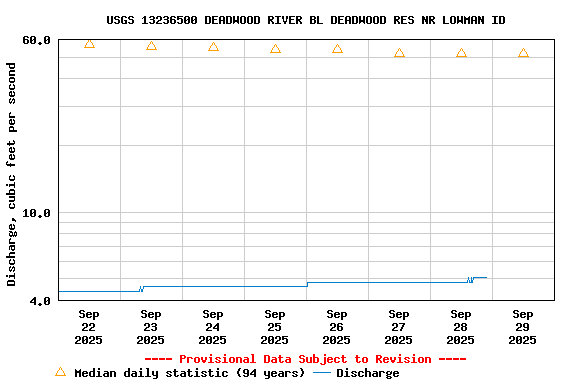Image resolution: width=576 pixels, height=384 pixels.
Task: Click the discharge line step-up near Sep 28
Action: click(471, 280)
